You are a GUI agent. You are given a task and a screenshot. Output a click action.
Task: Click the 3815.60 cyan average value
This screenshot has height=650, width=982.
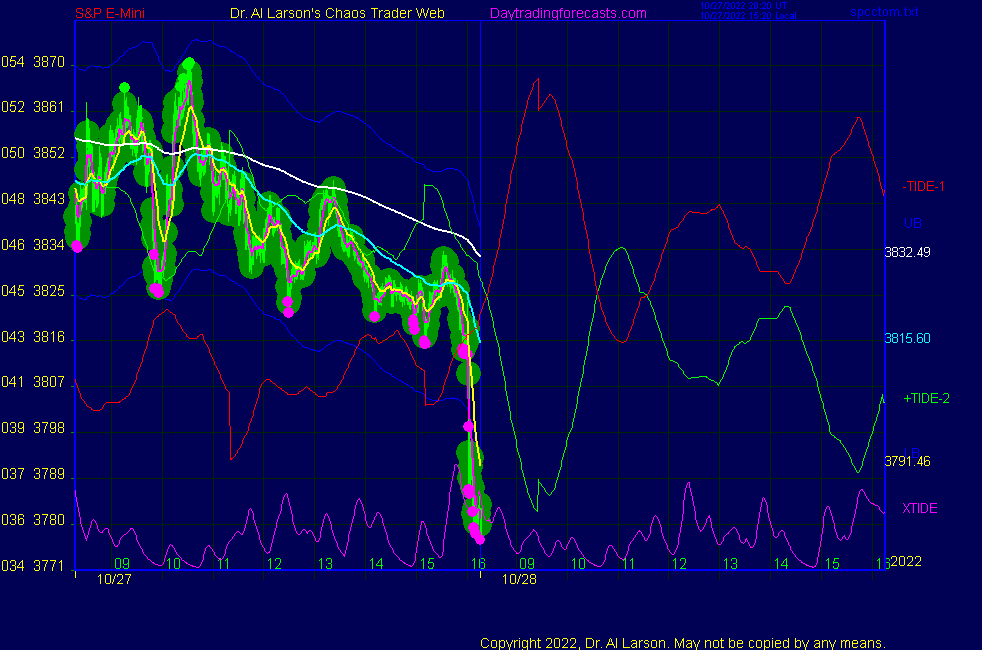coord(907,339)
